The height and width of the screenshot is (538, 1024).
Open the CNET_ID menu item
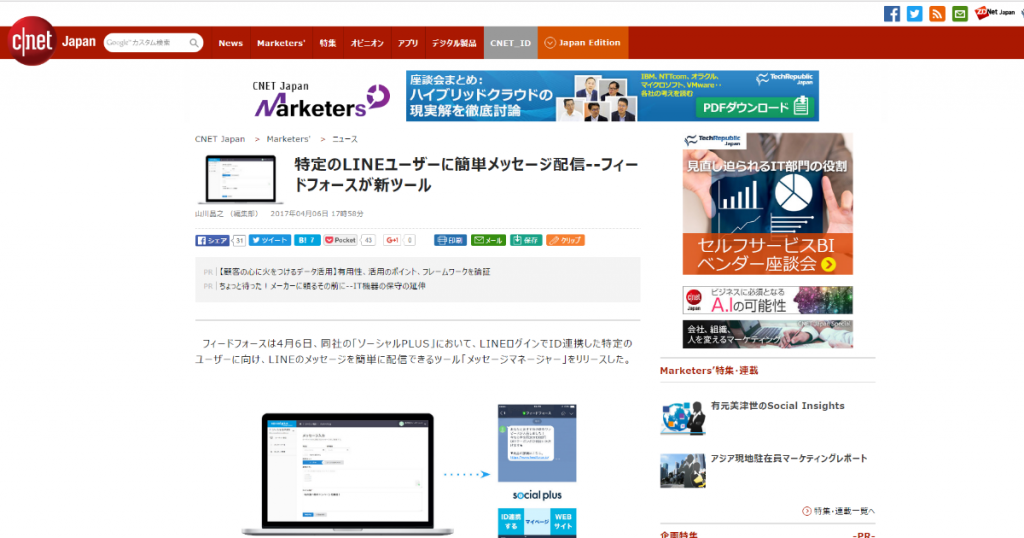[511, 43]
